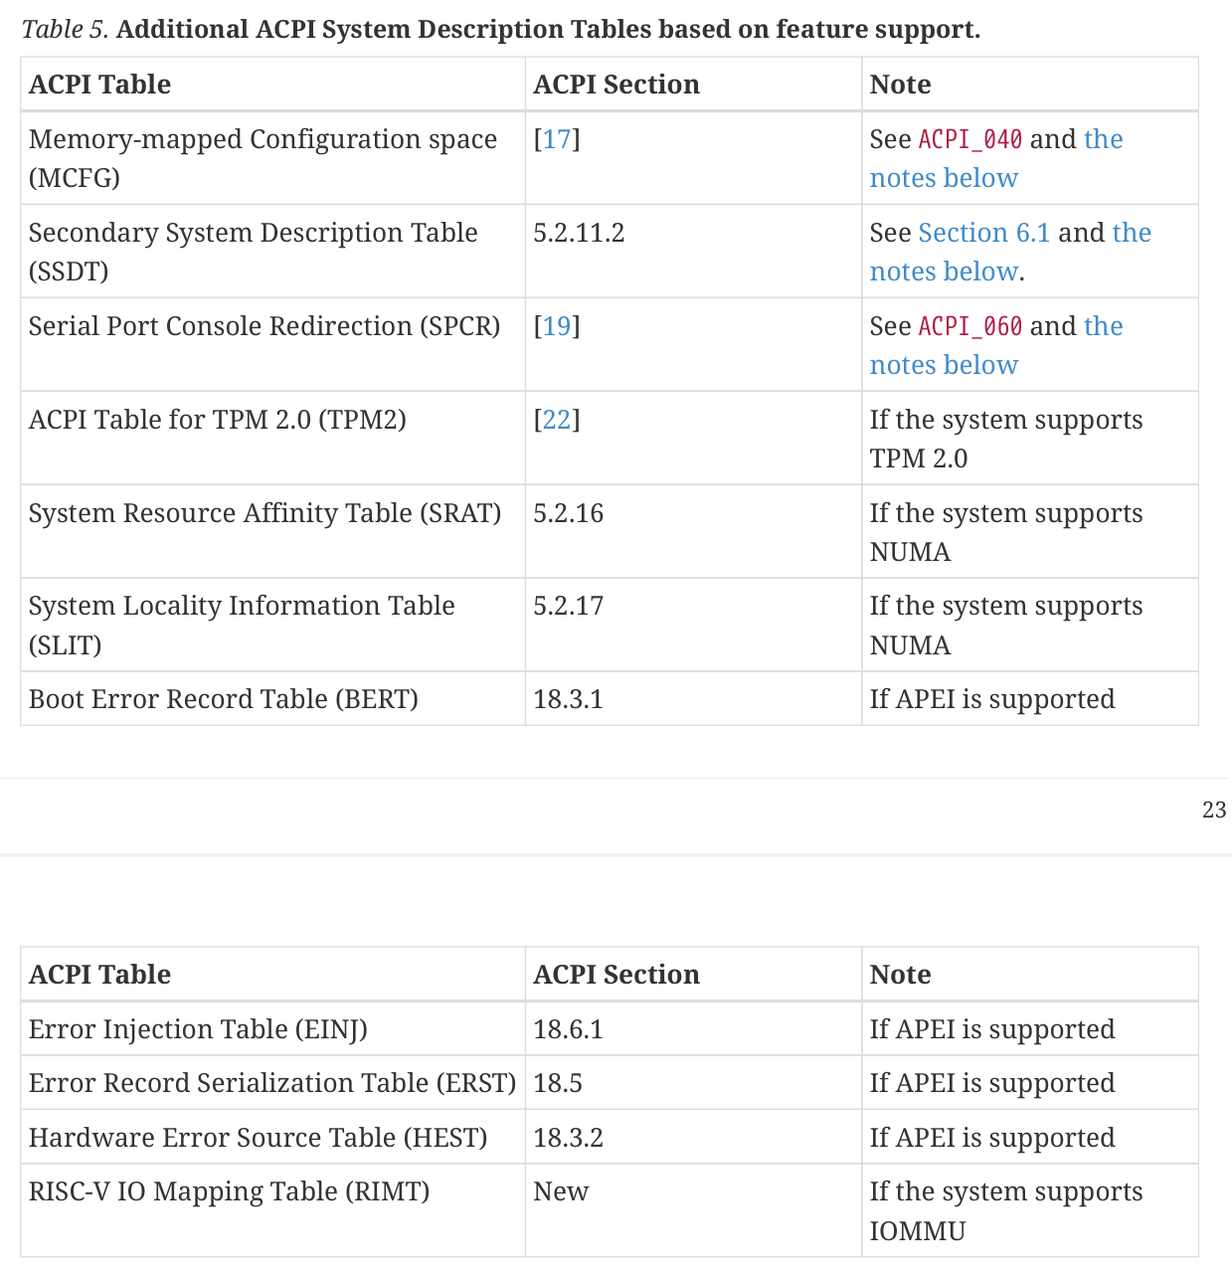
Task: Open "the notes below" link in MCFG row
Action: pos(943,178)
